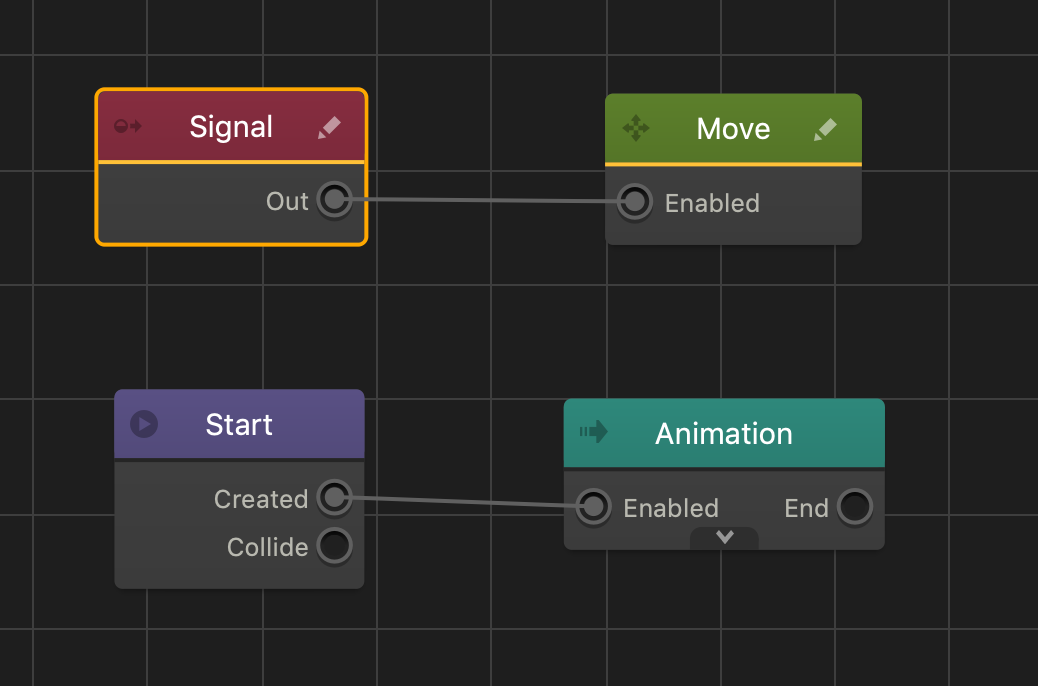Click the wire connecting Signal to Move

tap(484, 201)
